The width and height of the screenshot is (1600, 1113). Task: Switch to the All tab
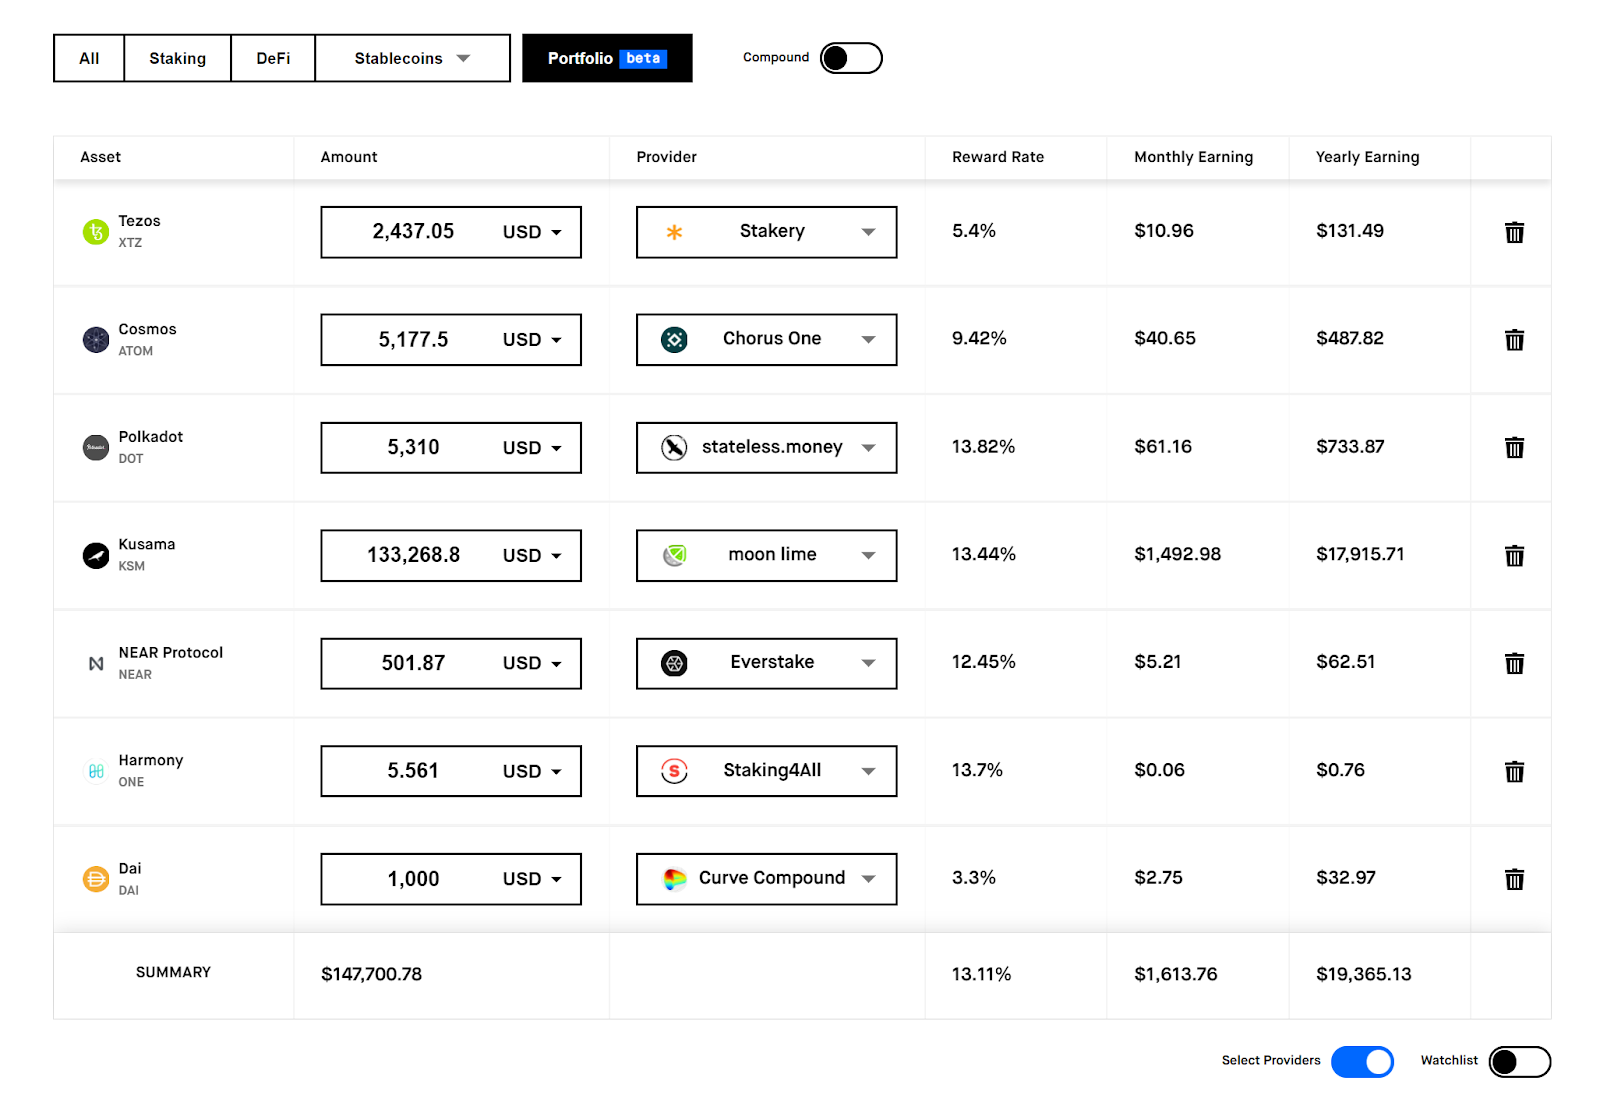[89, 58]
